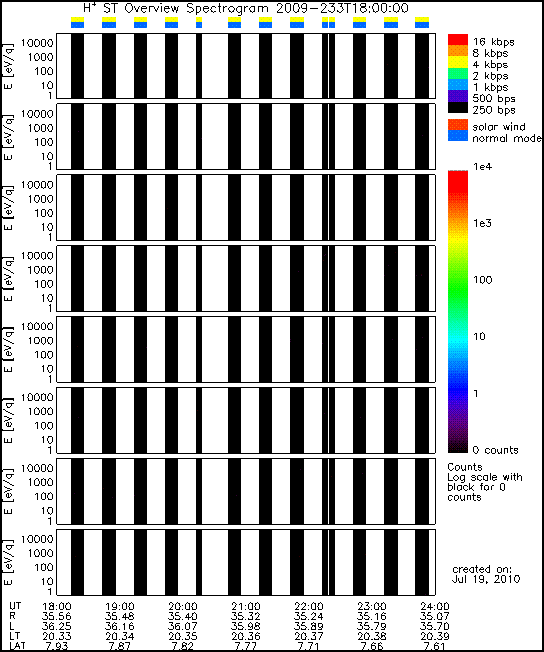Screen dimensions: 544x652
Task: Click the '8 kbps' legend label
Action: click(x=491, y=53)
